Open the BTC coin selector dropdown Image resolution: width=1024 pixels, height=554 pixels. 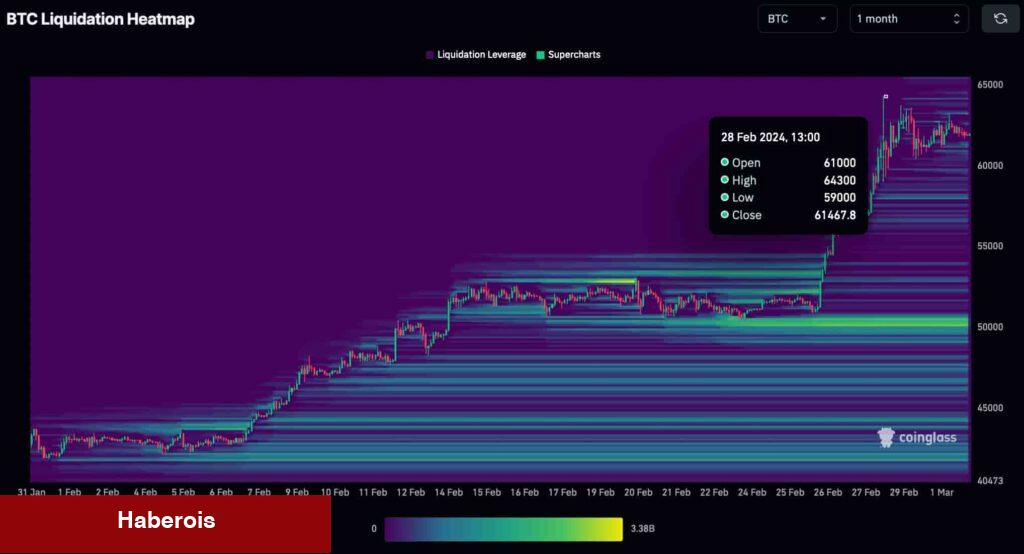(x=797, y=18)
